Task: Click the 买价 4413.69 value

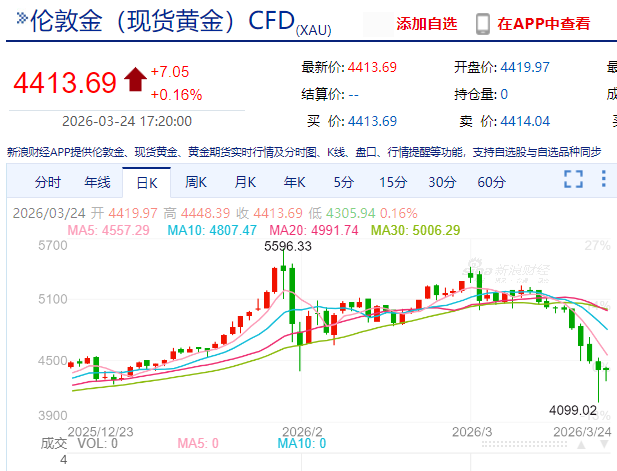Action: pyautogui.click(x=372, y=121)
